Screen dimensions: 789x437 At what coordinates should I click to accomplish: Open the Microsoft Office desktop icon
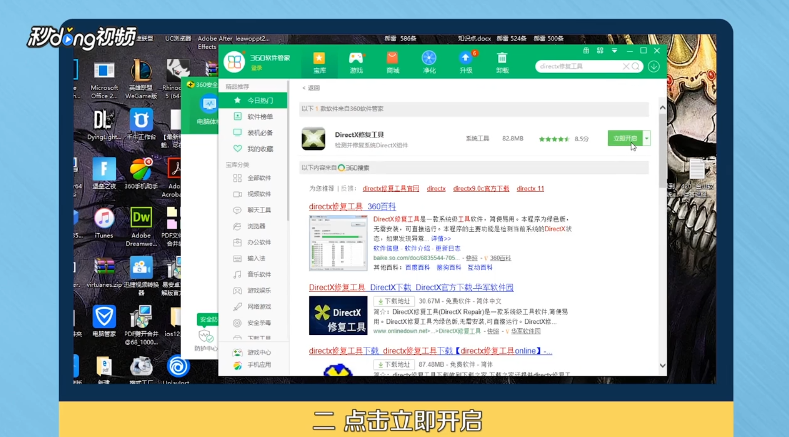coord(104,79)
